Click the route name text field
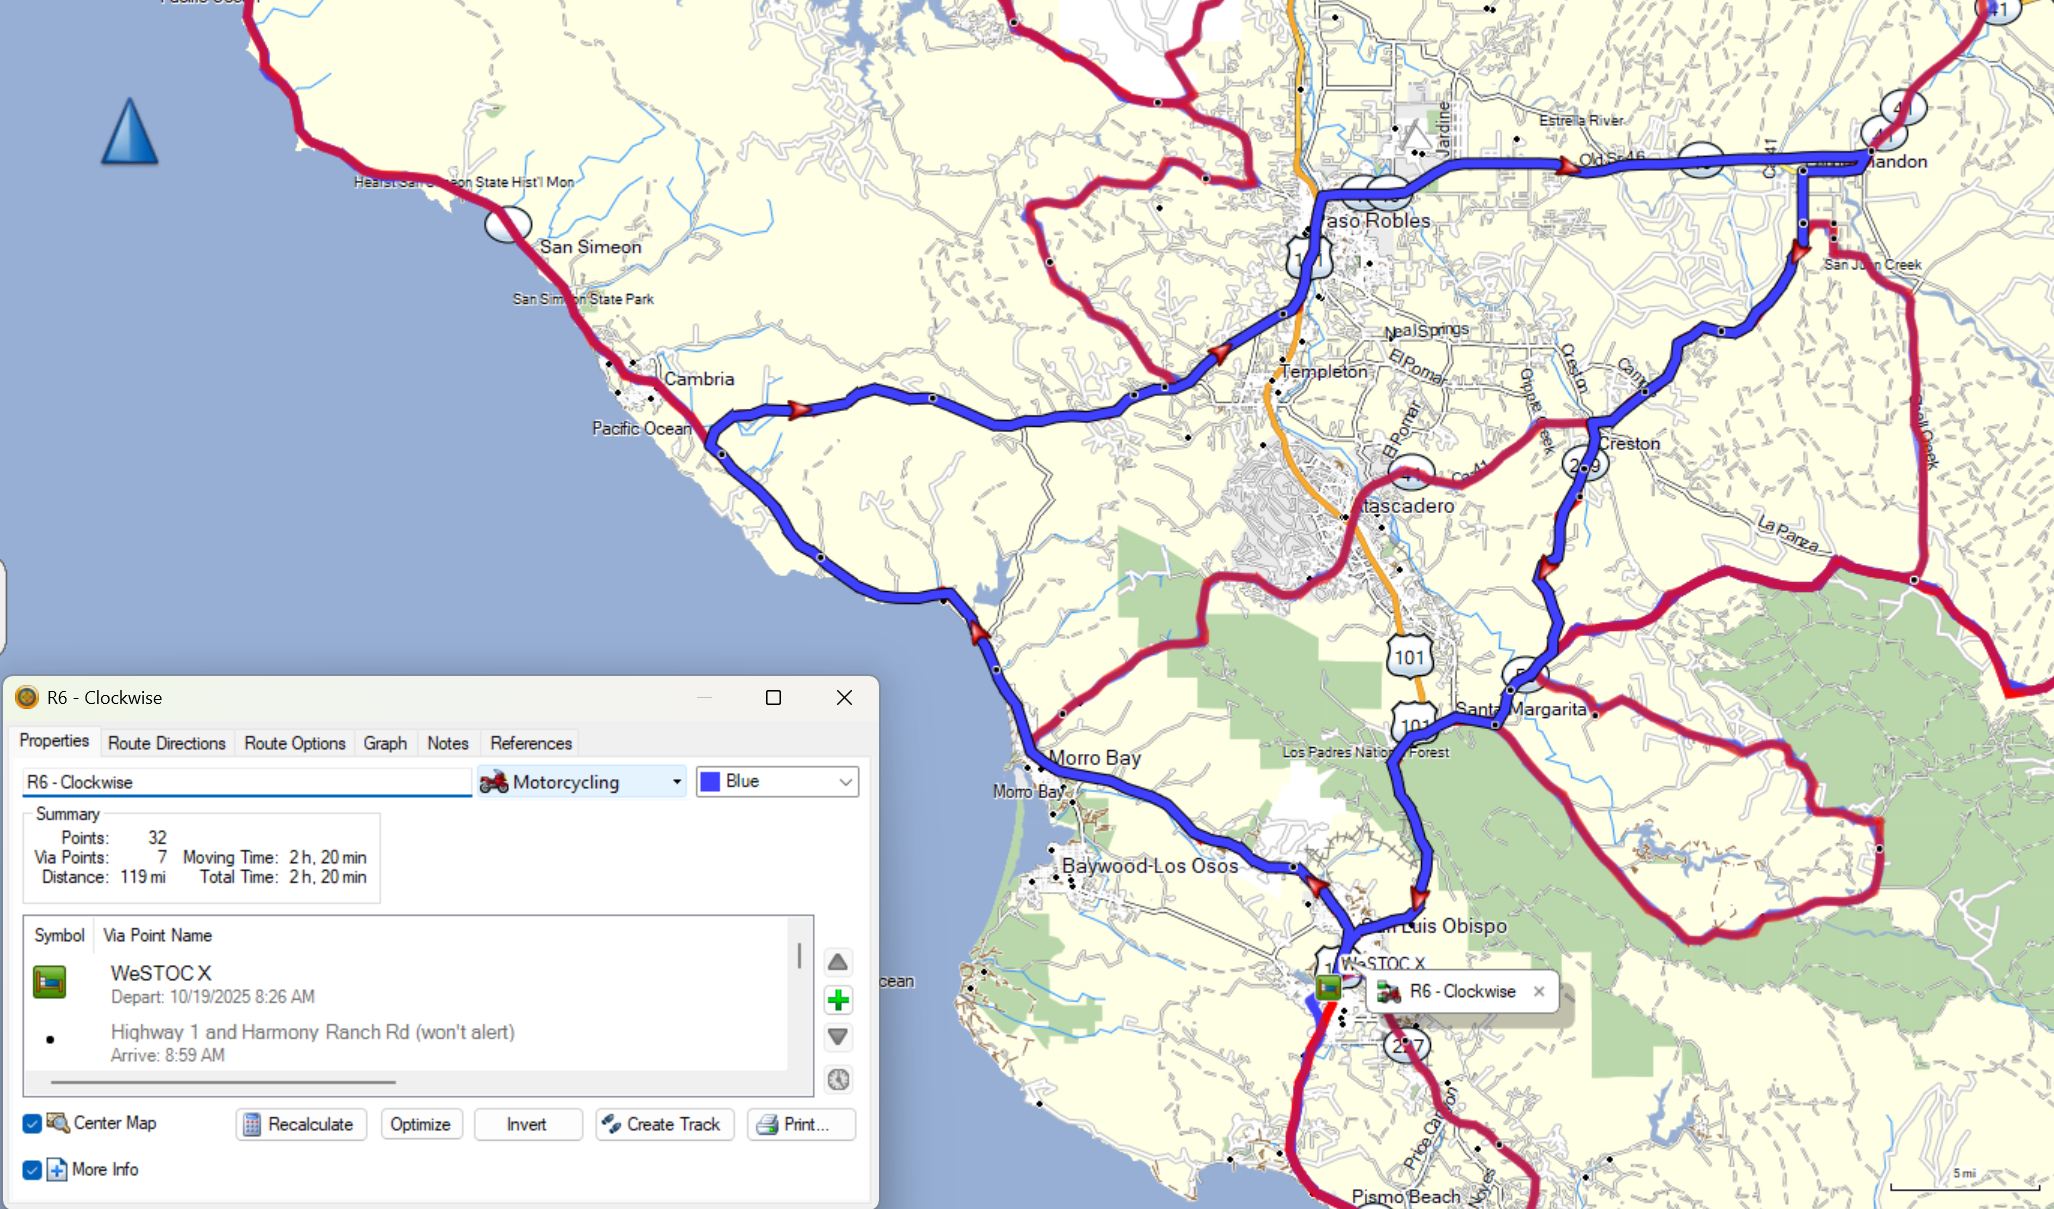This screenshot has width=2054, height=1209. (x=246, y=782)
